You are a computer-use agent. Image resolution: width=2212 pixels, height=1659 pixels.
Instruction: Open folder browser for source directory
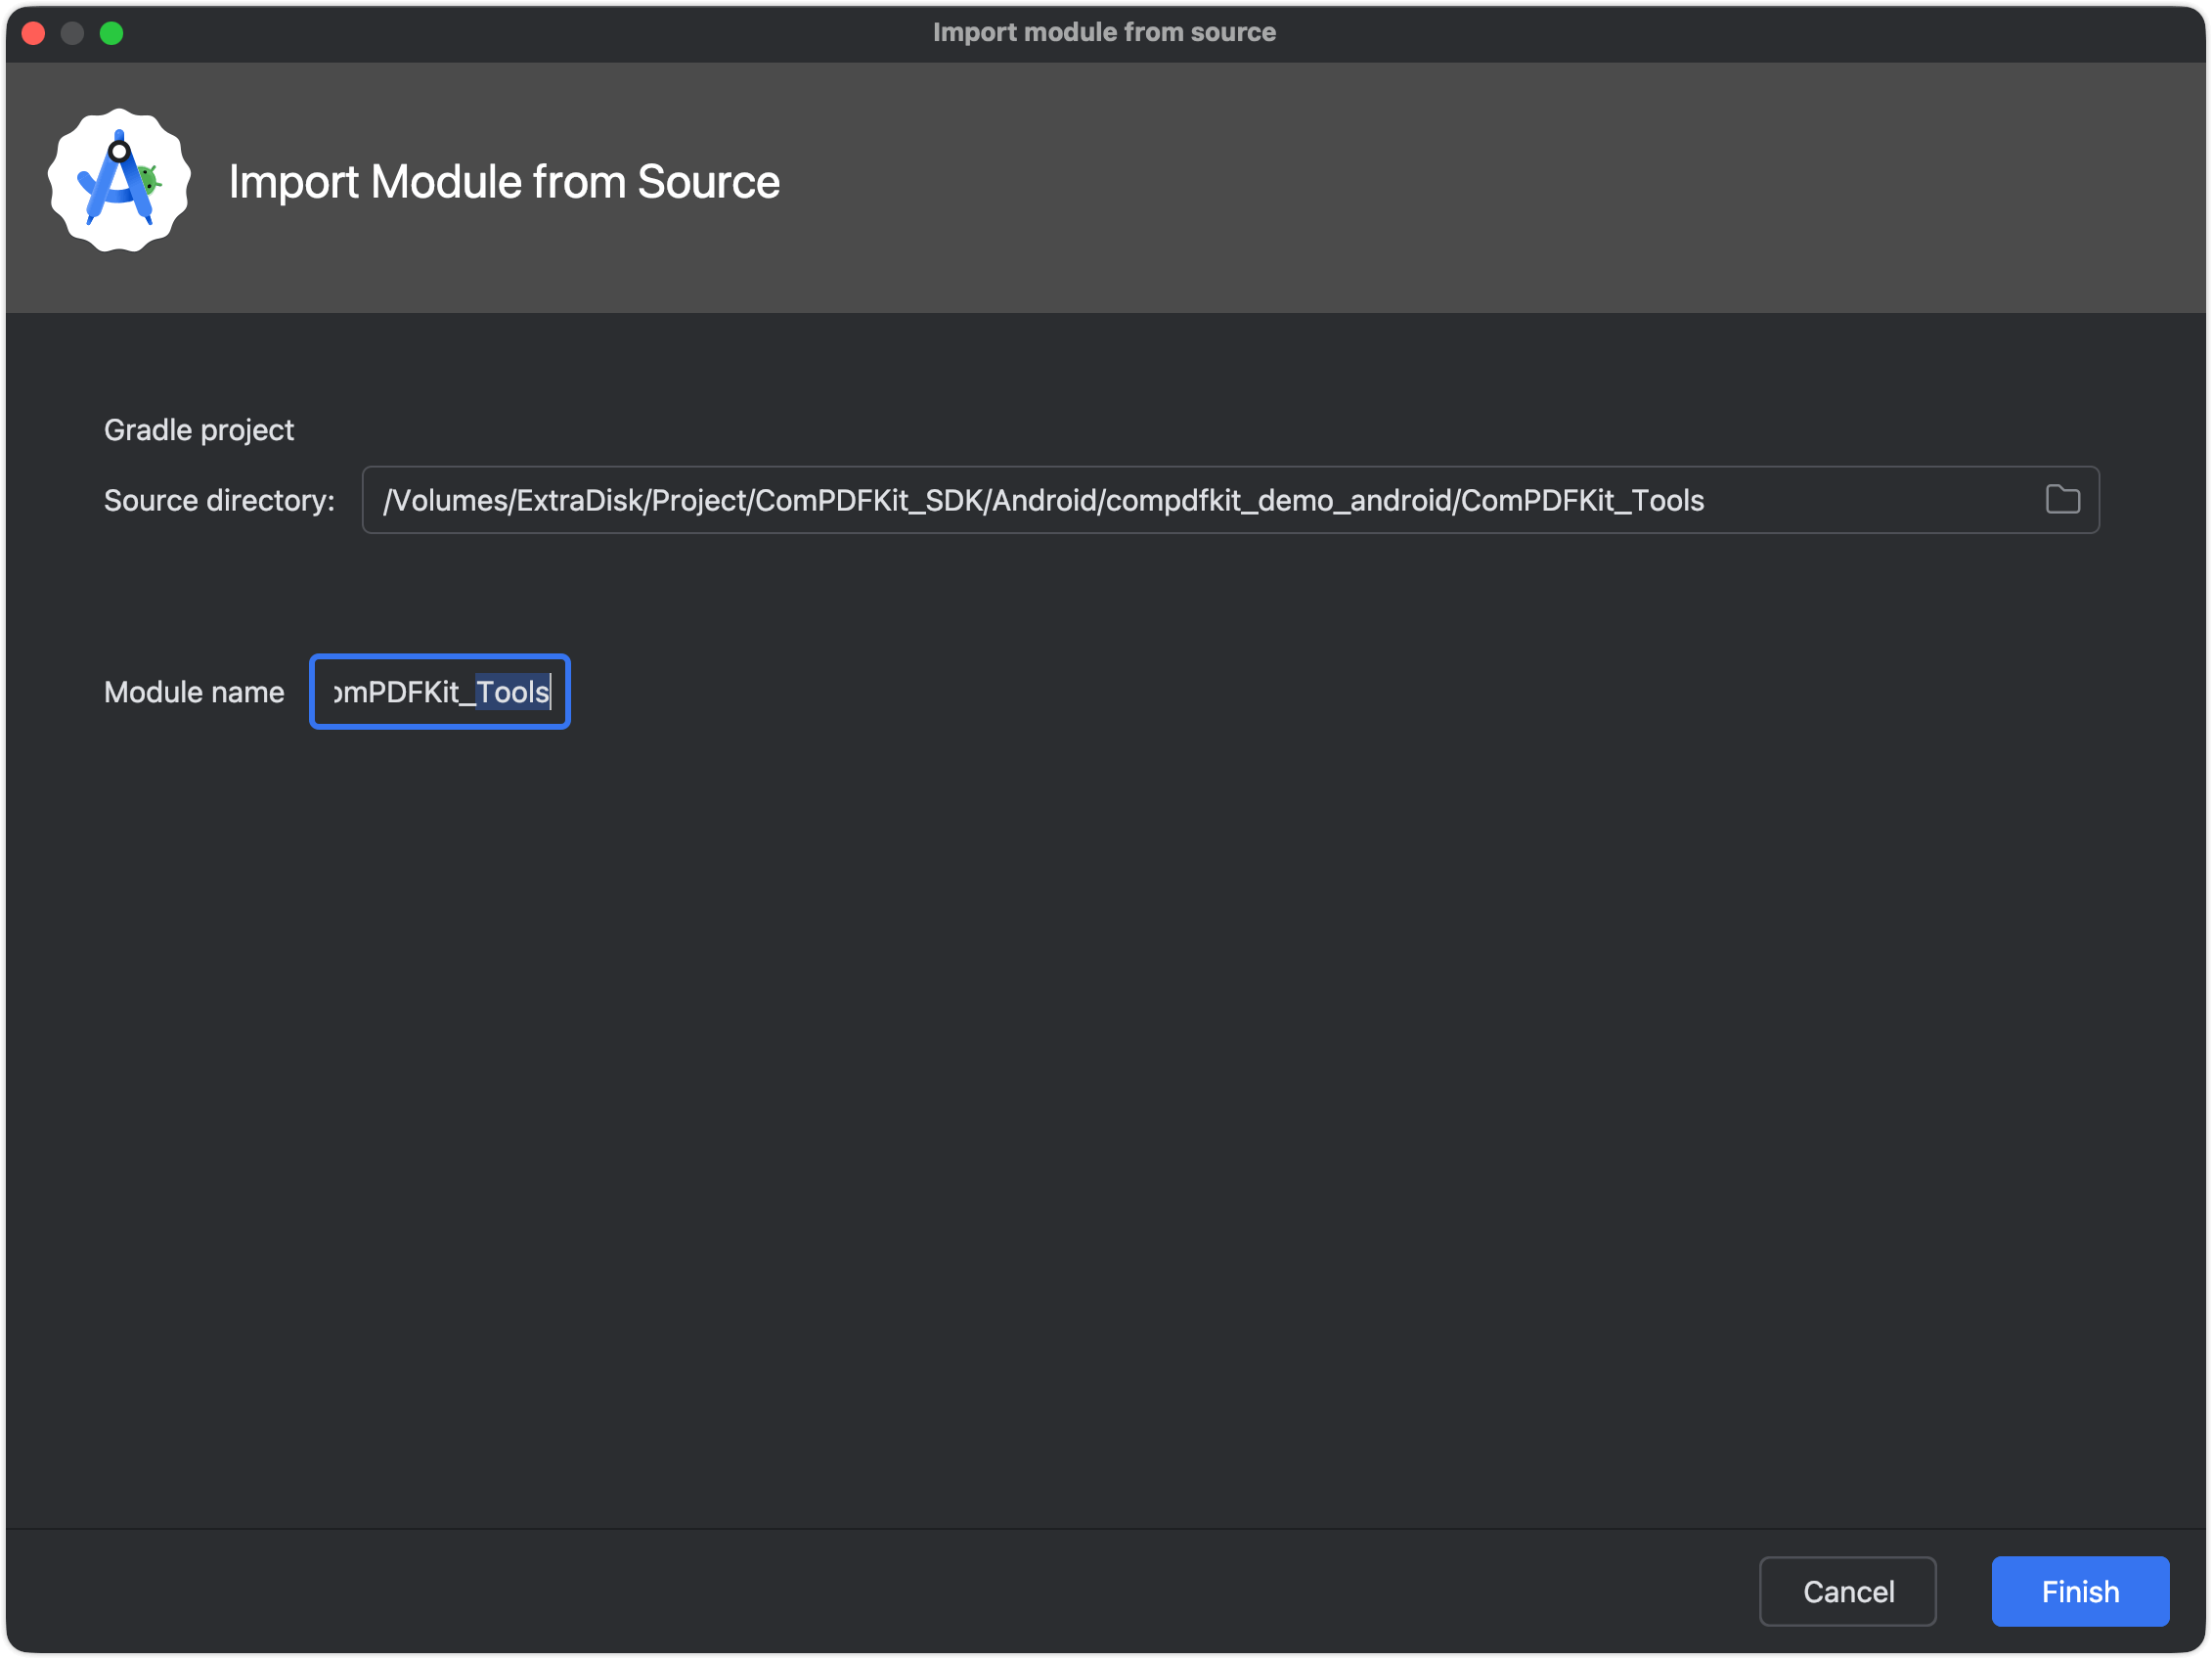point(2062,499)
